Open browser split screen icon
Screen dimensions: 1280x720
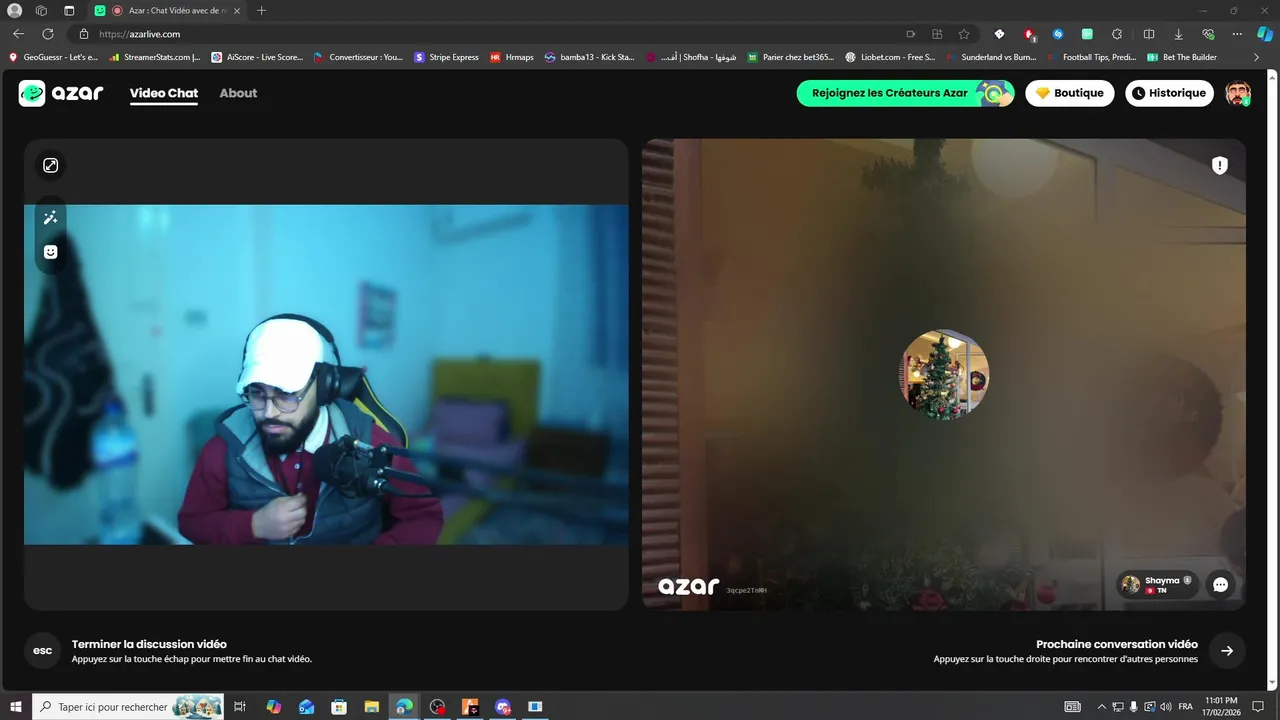1149,34
